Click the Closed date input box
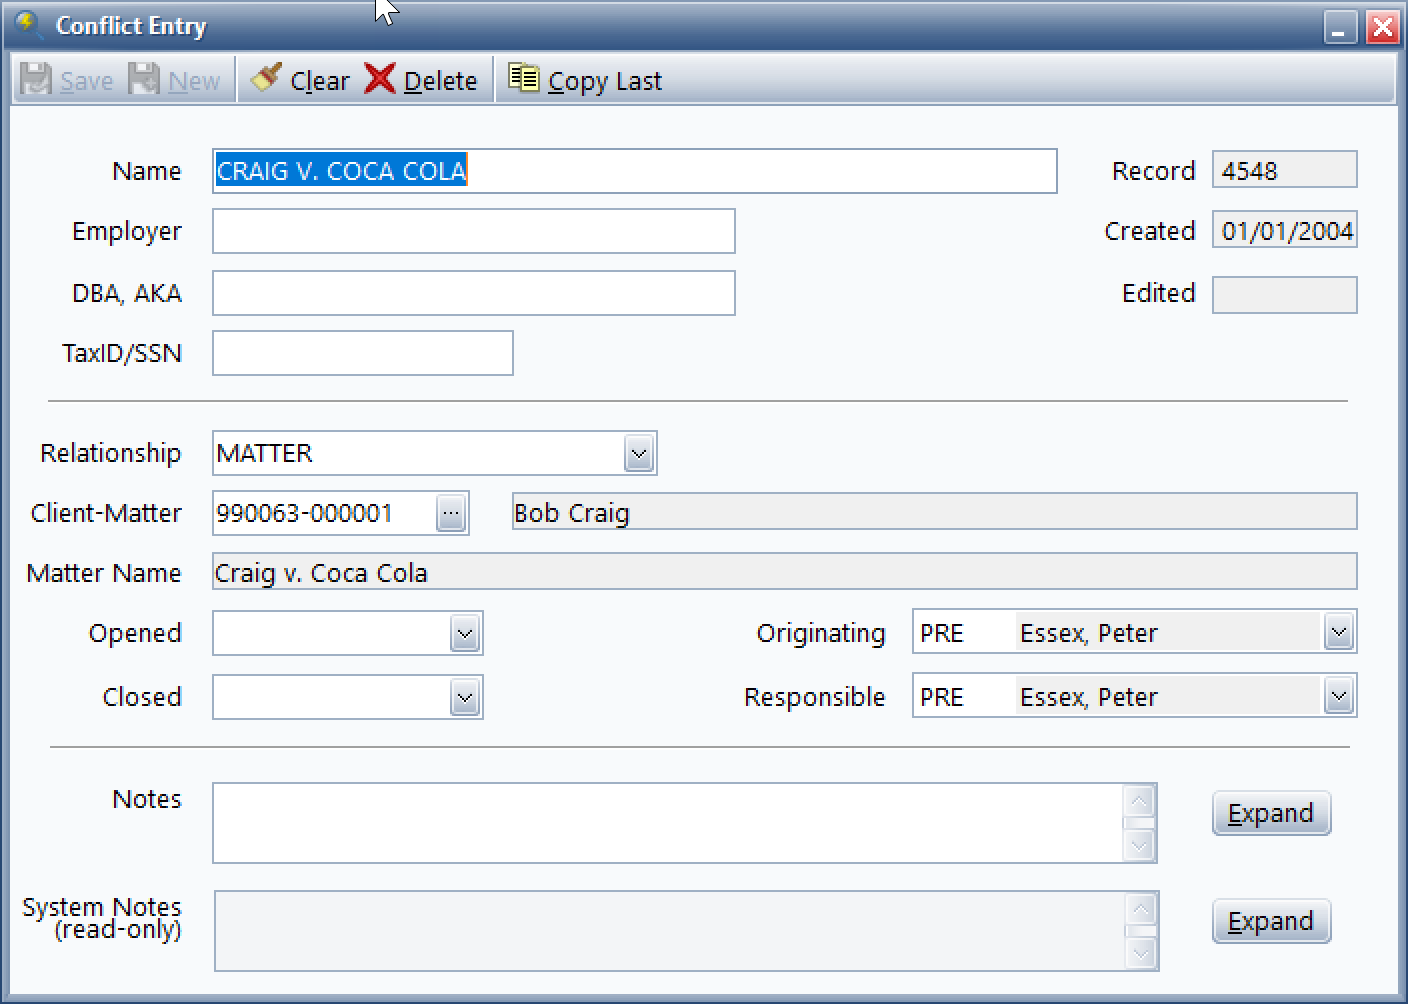 point(331,697)
